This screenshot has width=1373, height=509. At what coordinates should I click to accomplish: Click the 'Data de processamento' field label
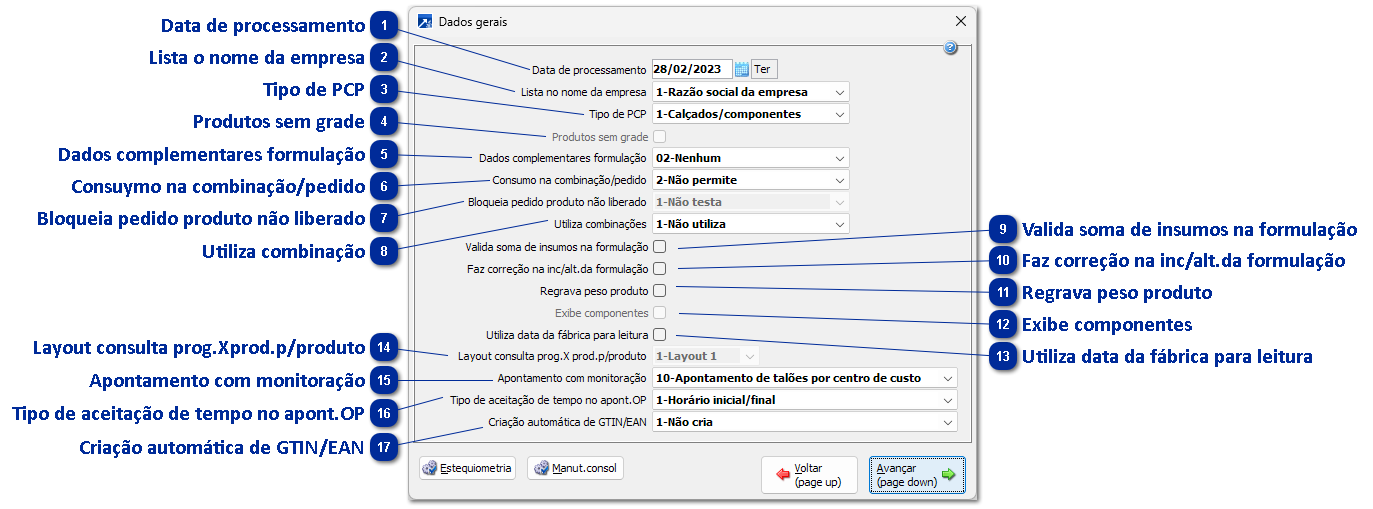(x=590, y=70)
